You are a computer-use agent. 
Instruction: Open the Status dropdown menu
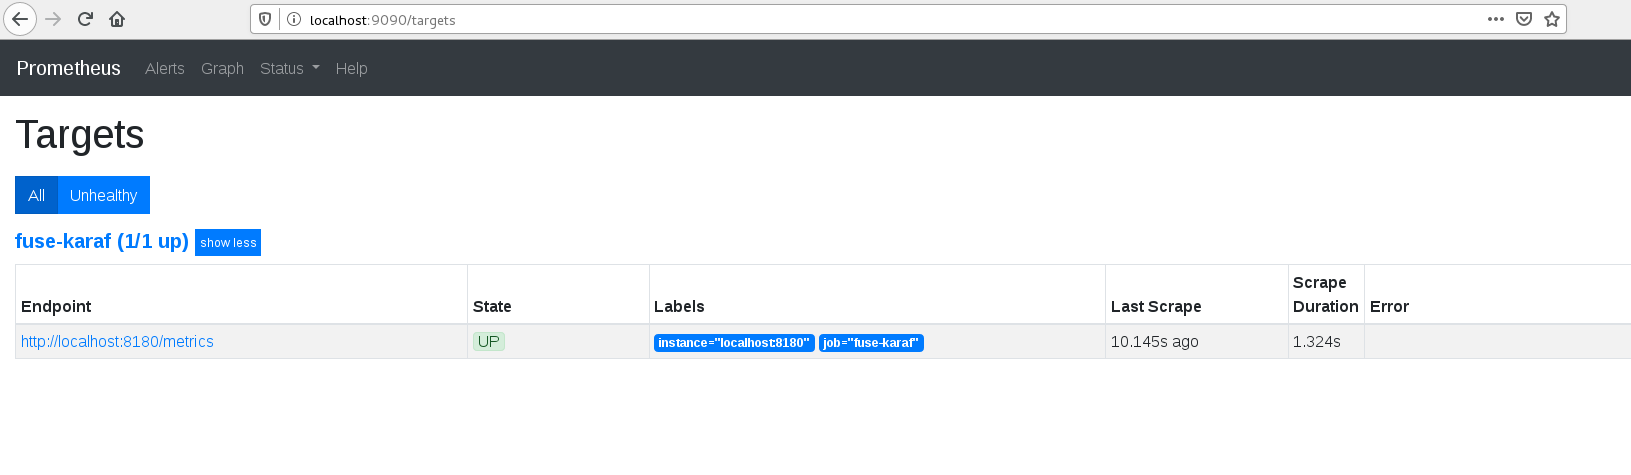point(290,68)
